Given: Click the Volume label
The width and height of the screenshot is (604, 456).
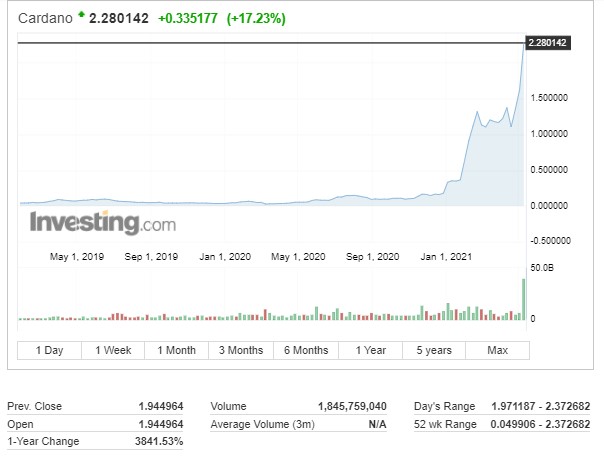Looking at the screenshot, I should coord(228,406).
